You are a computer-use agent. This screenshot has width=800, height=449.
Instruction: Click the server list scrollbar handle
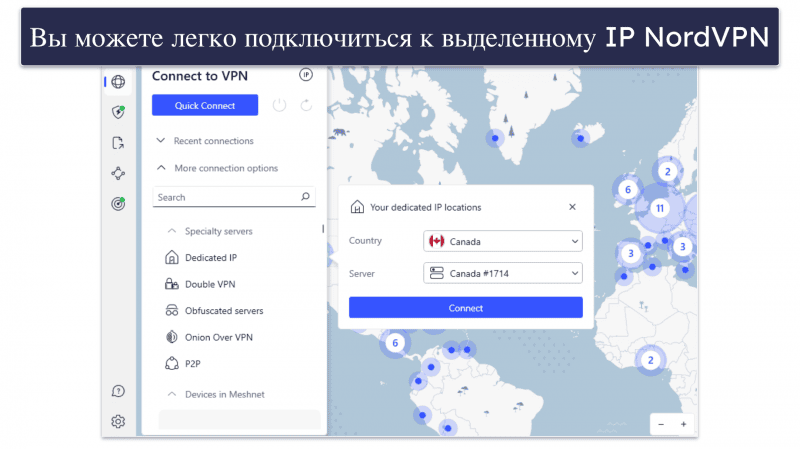point(323,229)
